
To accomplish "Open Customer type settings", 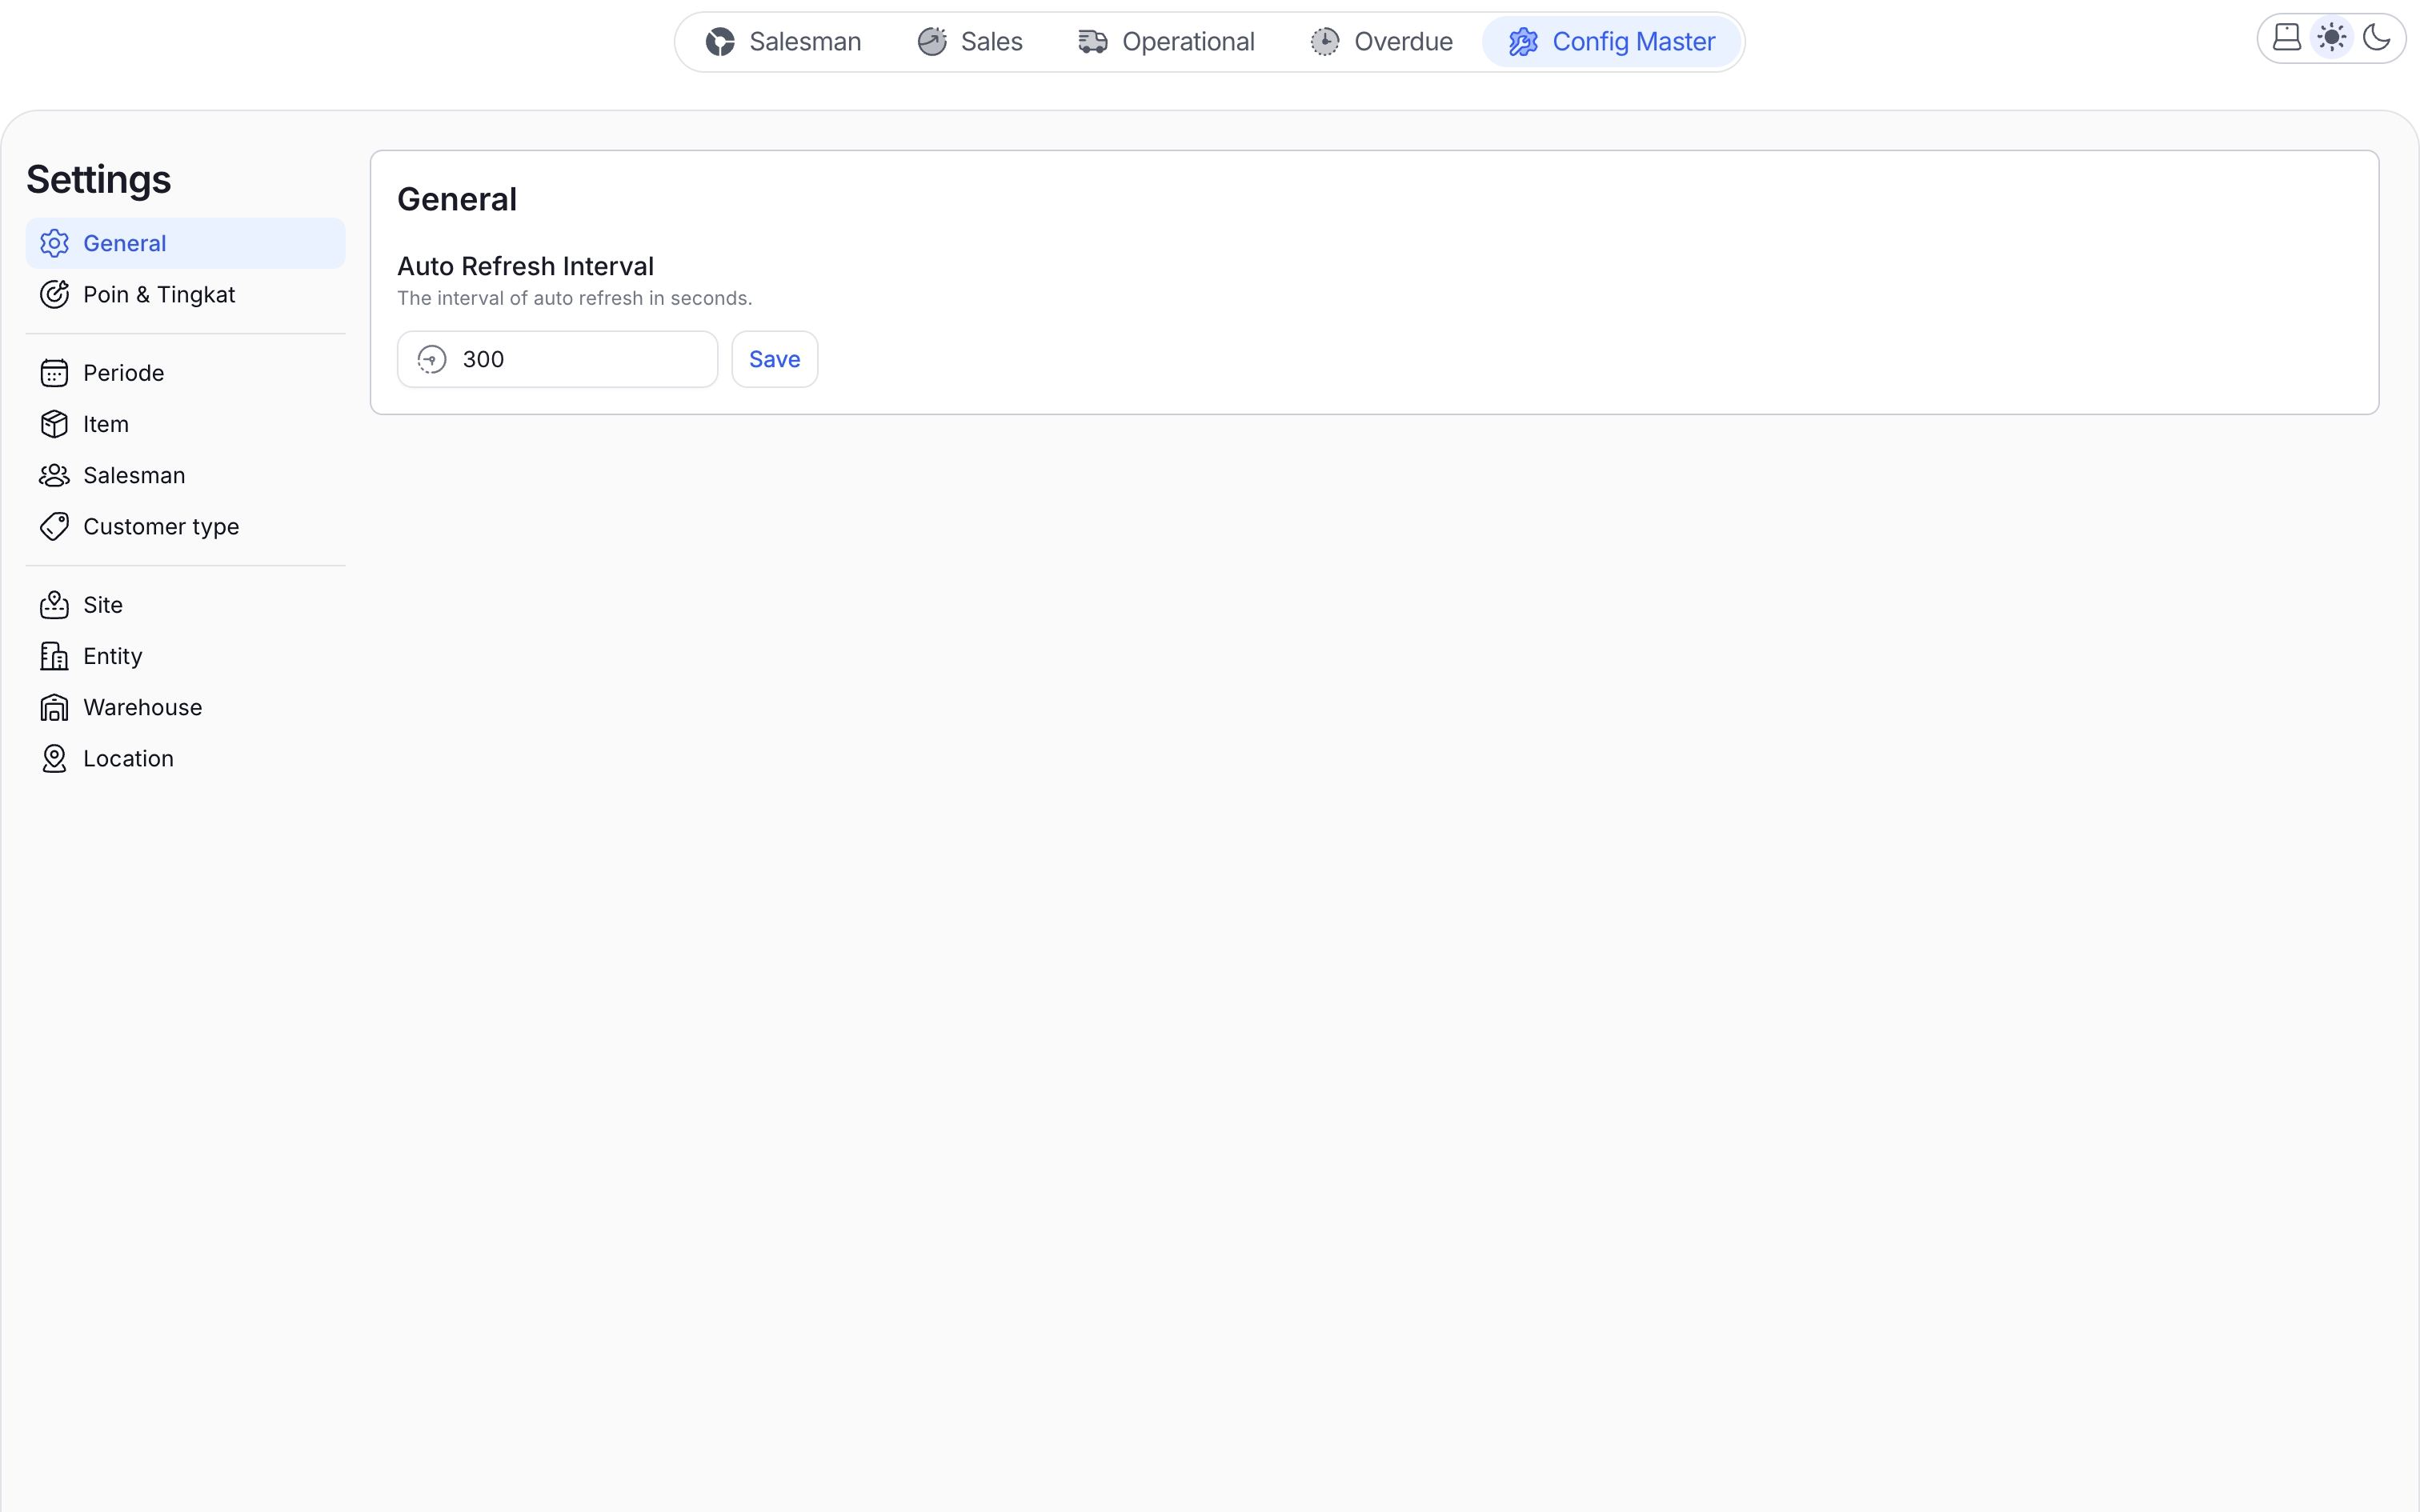I will tap(186, 526).
